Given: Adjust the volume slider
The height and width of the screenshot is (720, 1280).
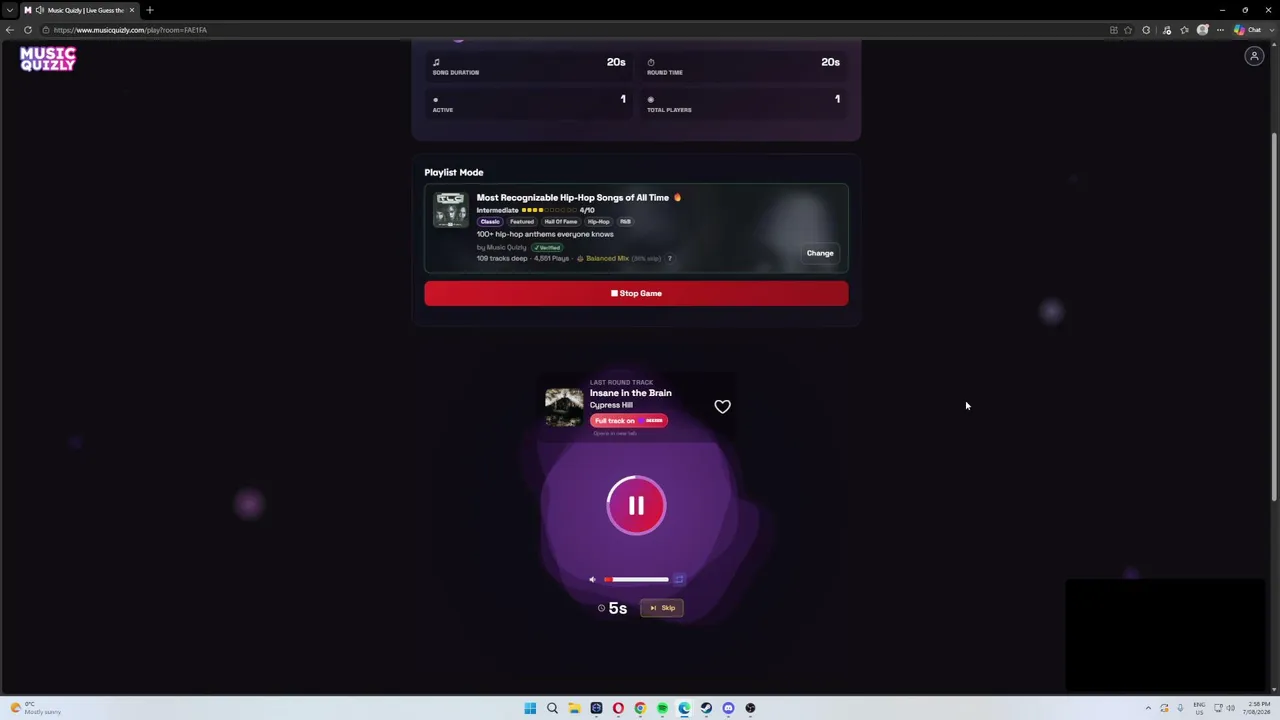Looking at the screenshot, I should coord(636,579).
